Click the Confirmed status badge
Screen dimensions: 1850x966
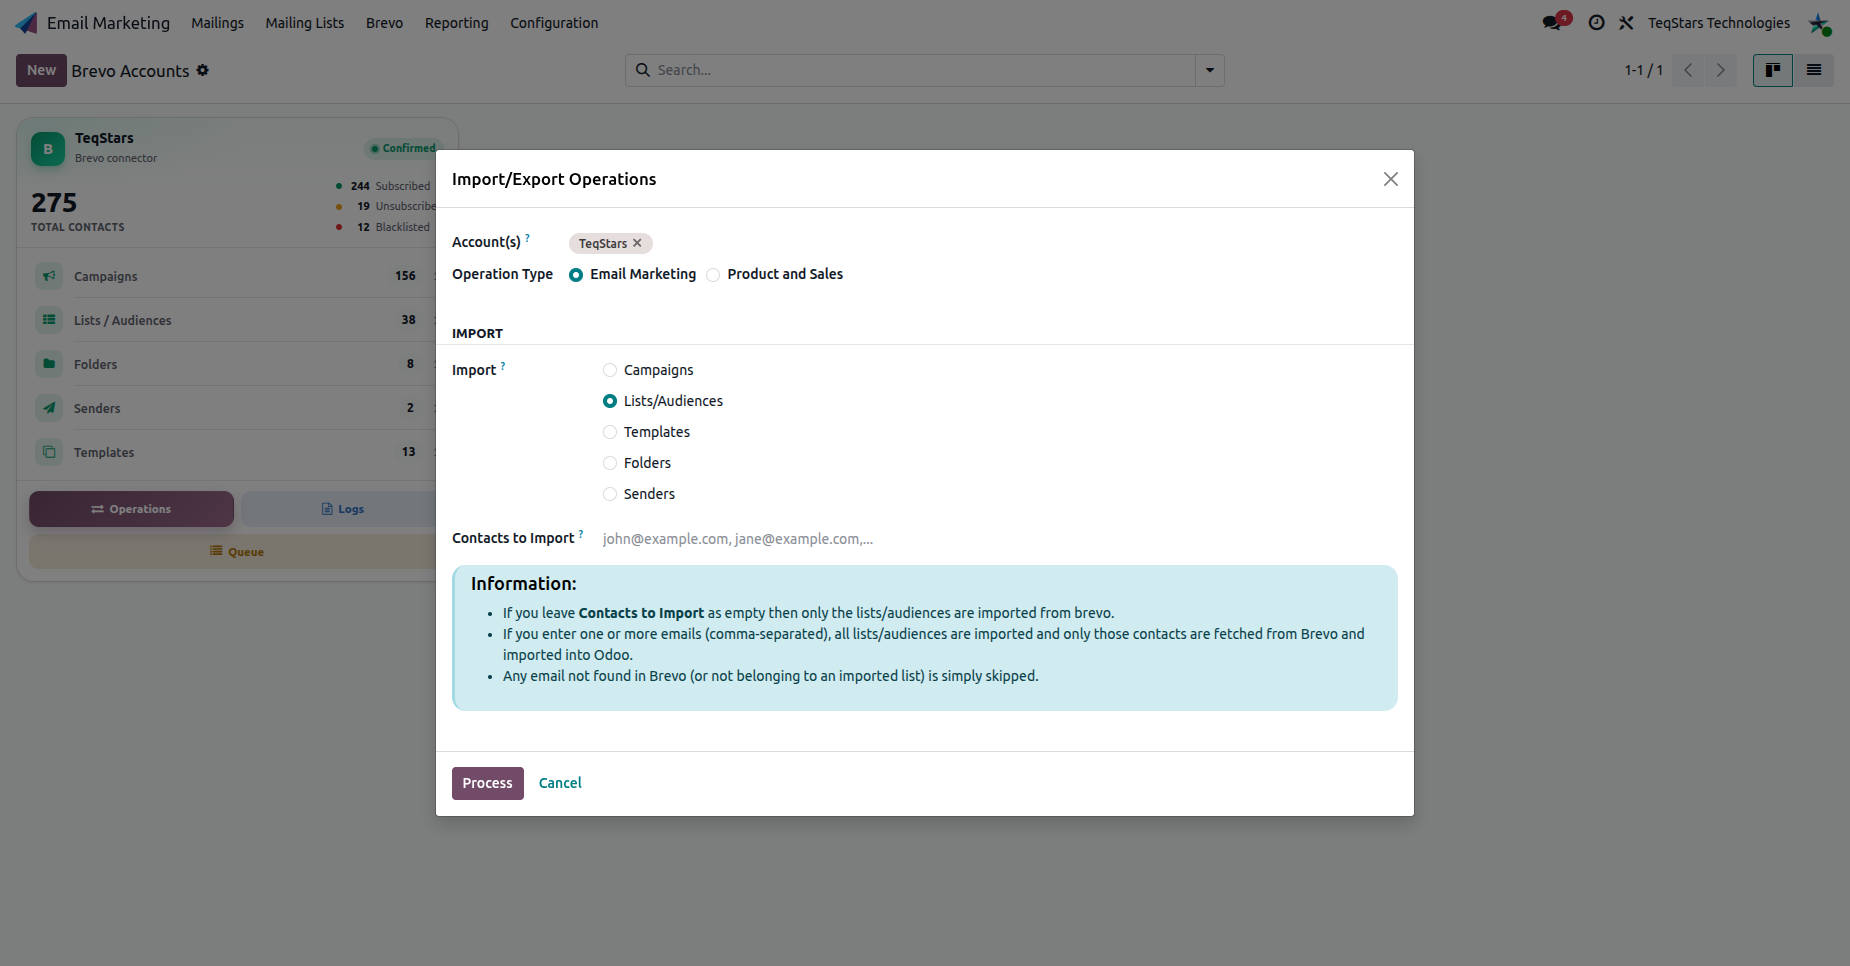403,148
